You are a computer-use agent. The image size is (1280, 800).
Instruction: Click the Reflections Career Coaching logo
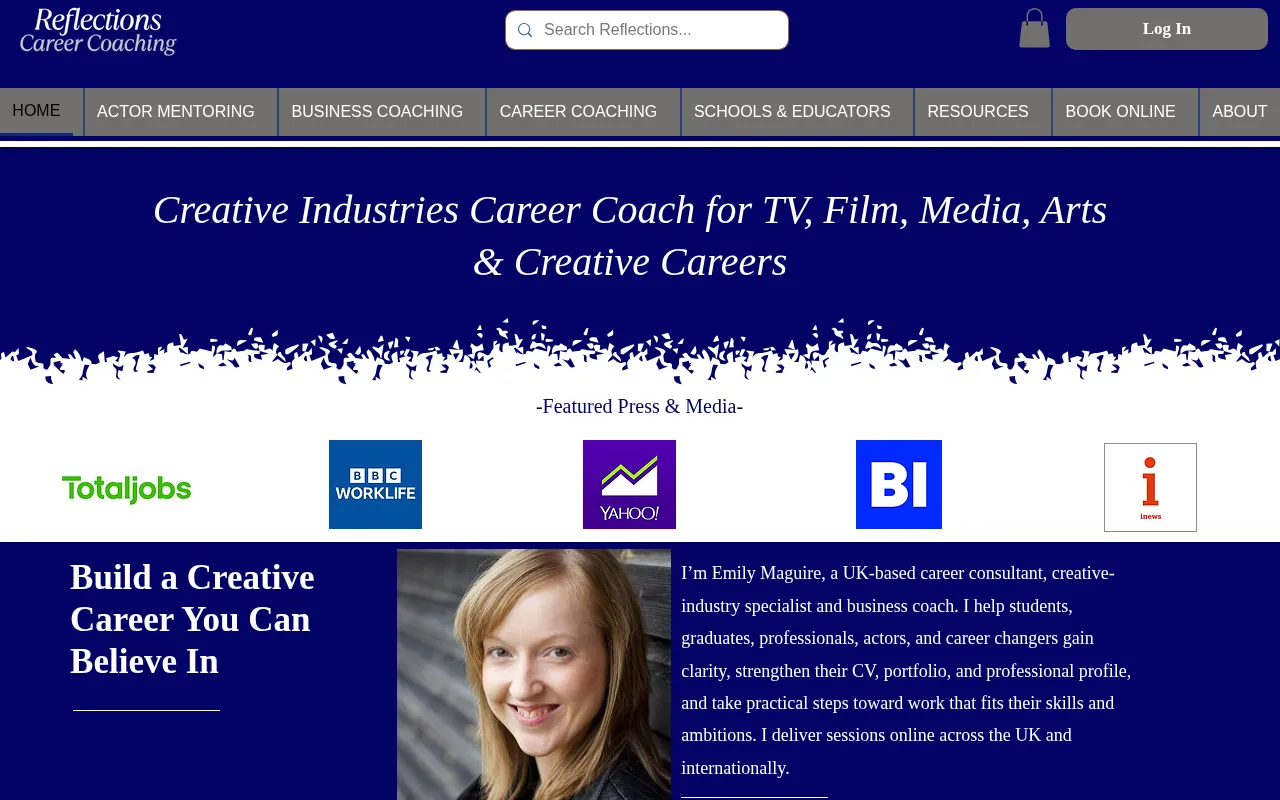coord(98,31)
